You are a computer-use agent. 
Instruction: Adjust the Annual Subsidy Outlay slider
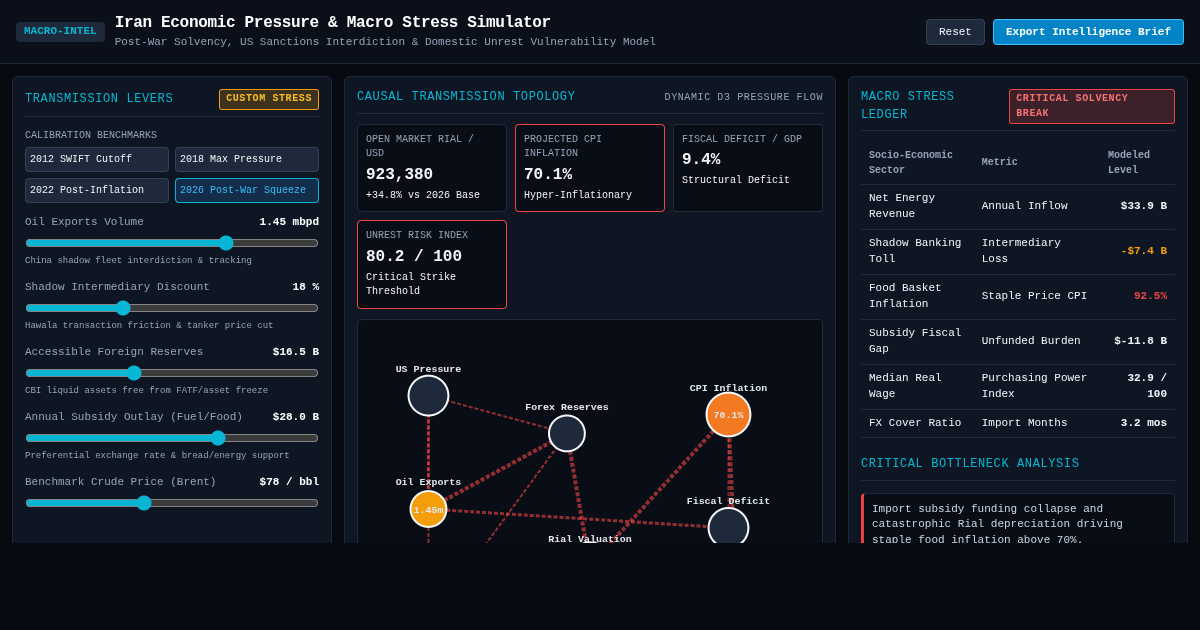pyautogui.click(x=172, y=438)
